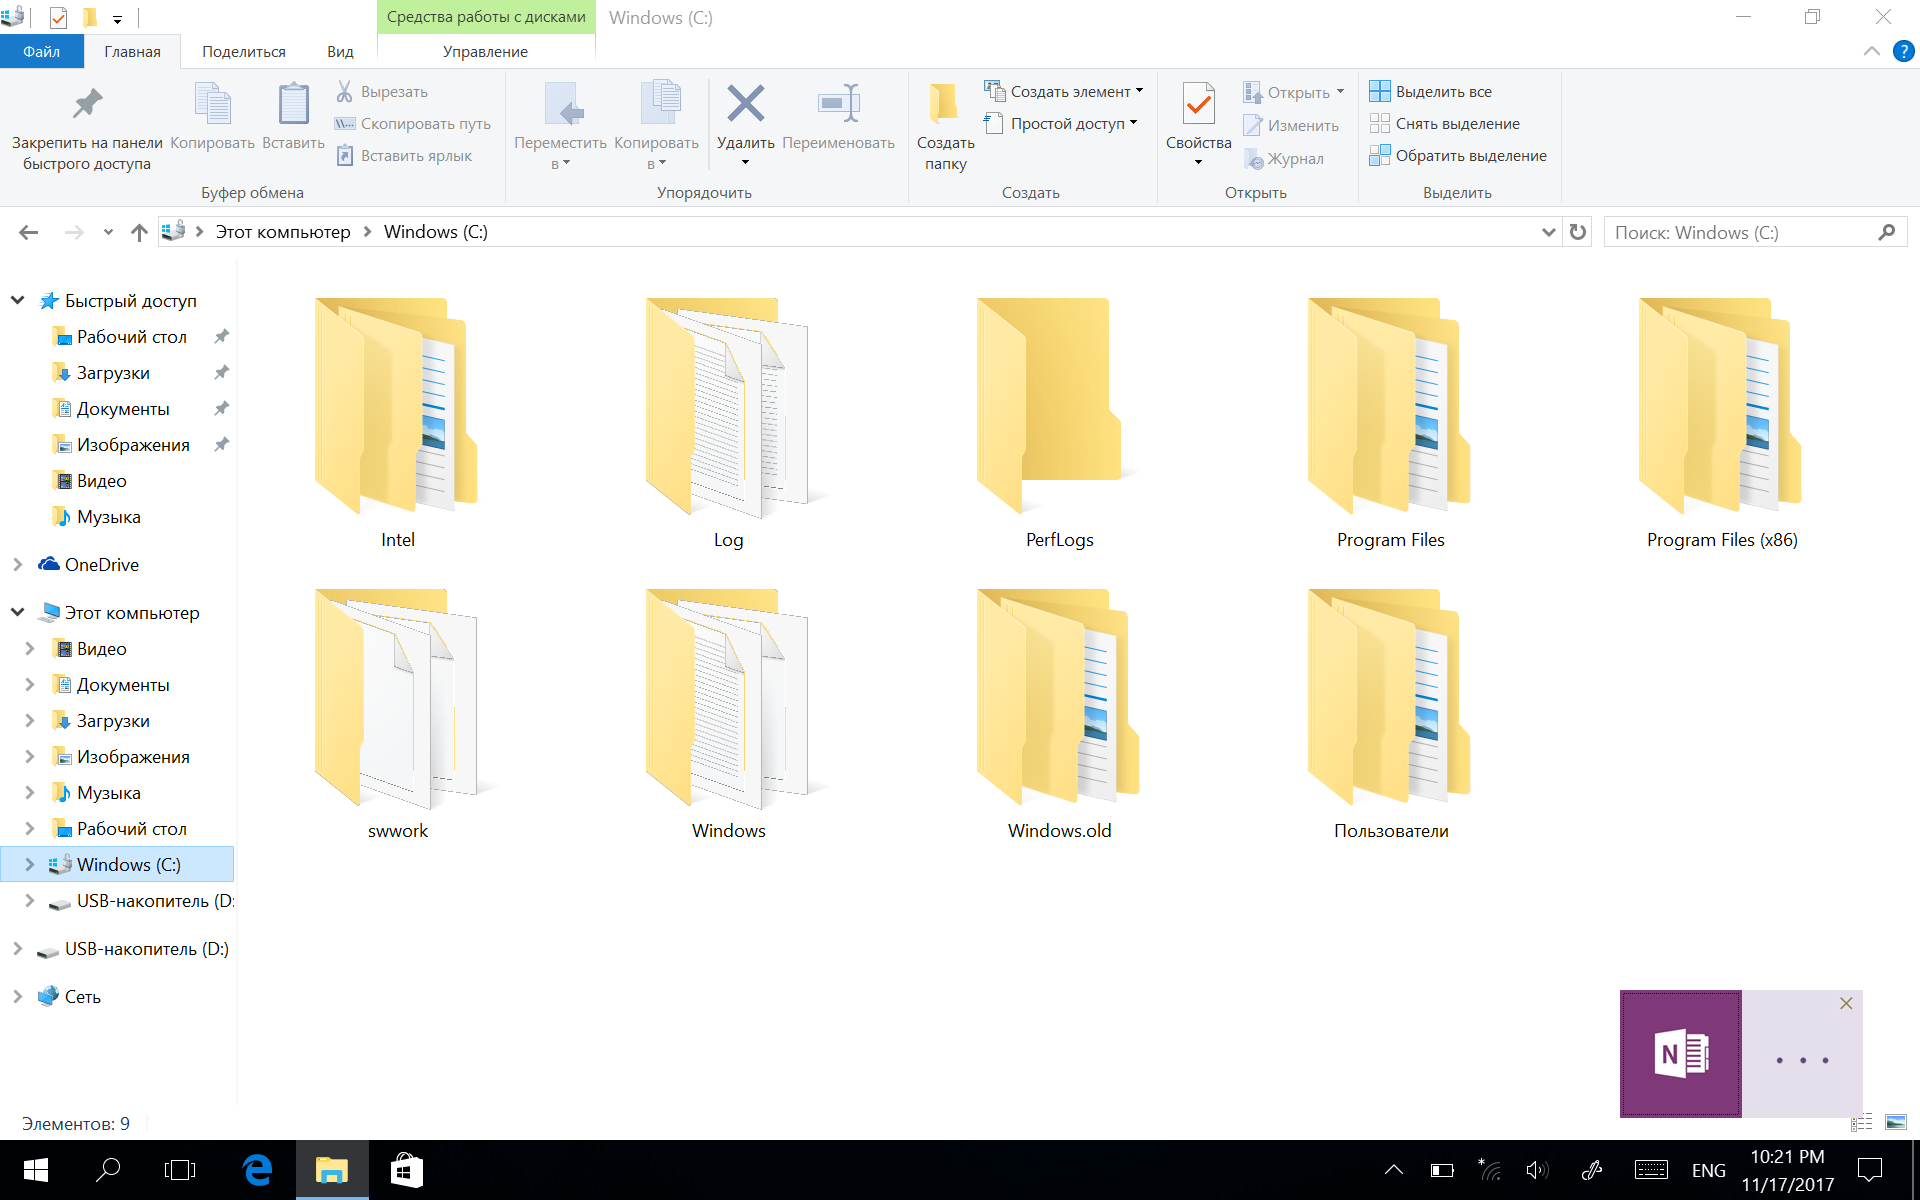1920x1200 pixels.
Task: Click Выделить все button
Action: (x=1431, y=91)
